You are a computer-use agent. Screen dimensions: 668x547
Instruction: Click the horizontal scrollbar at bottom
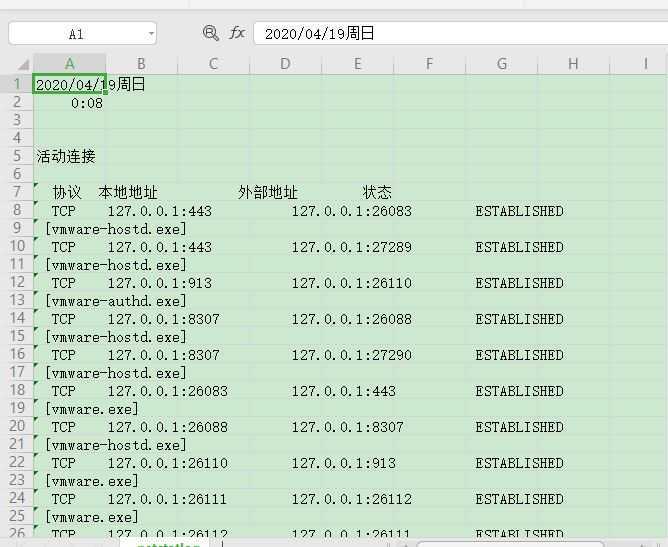(510, 544)
